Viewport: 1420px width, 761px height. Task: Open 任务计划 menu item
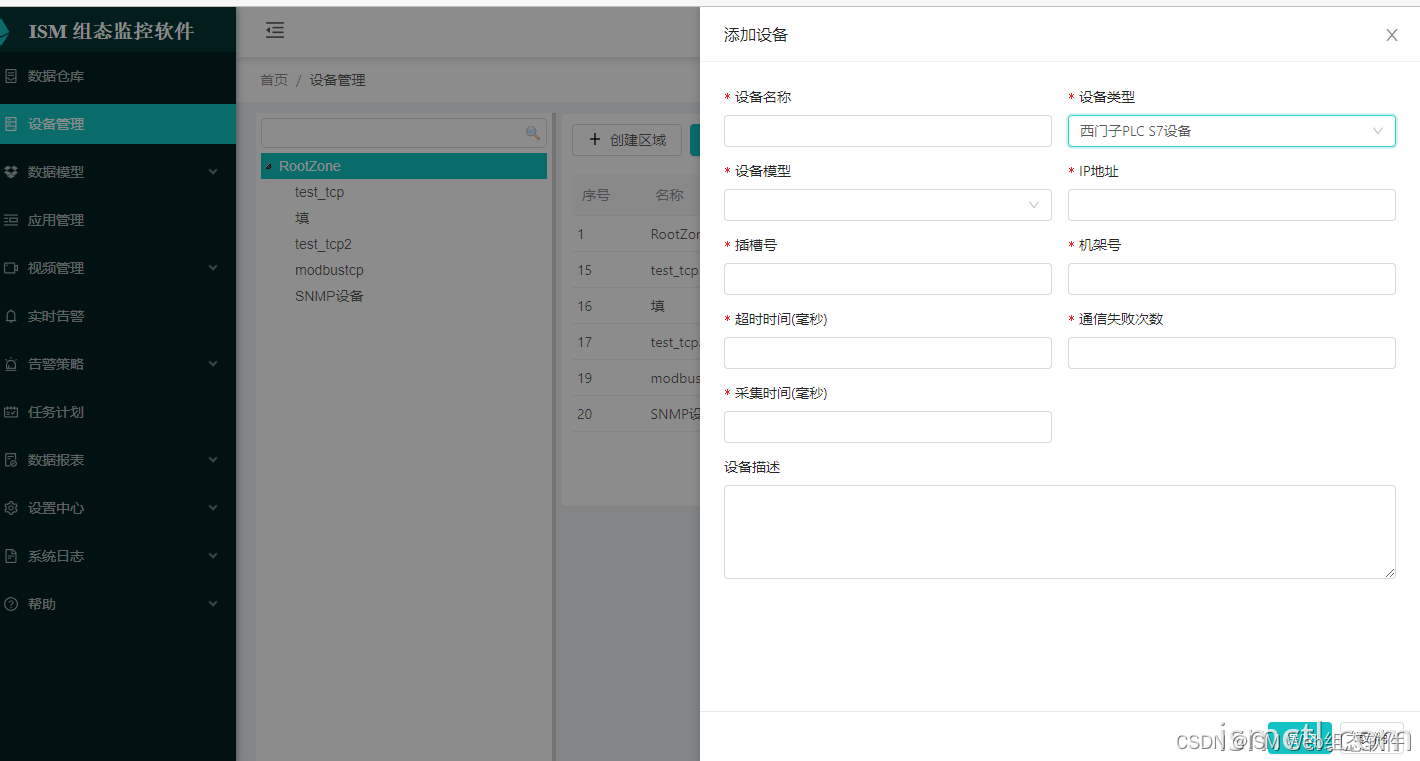[118, 412]
